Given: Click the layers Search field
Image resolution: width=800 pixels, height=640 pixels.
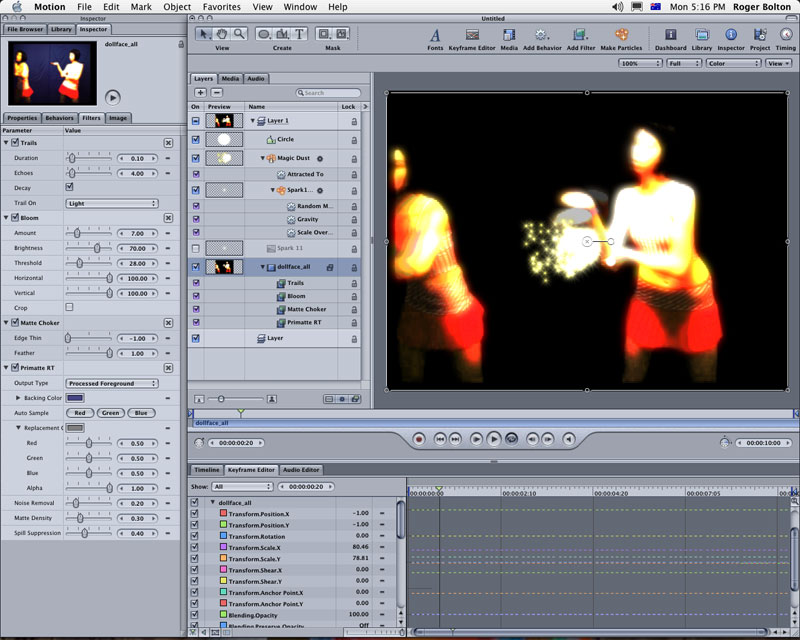Looking at the screenshot, I should pyautogui.click(x=328, y=92).
